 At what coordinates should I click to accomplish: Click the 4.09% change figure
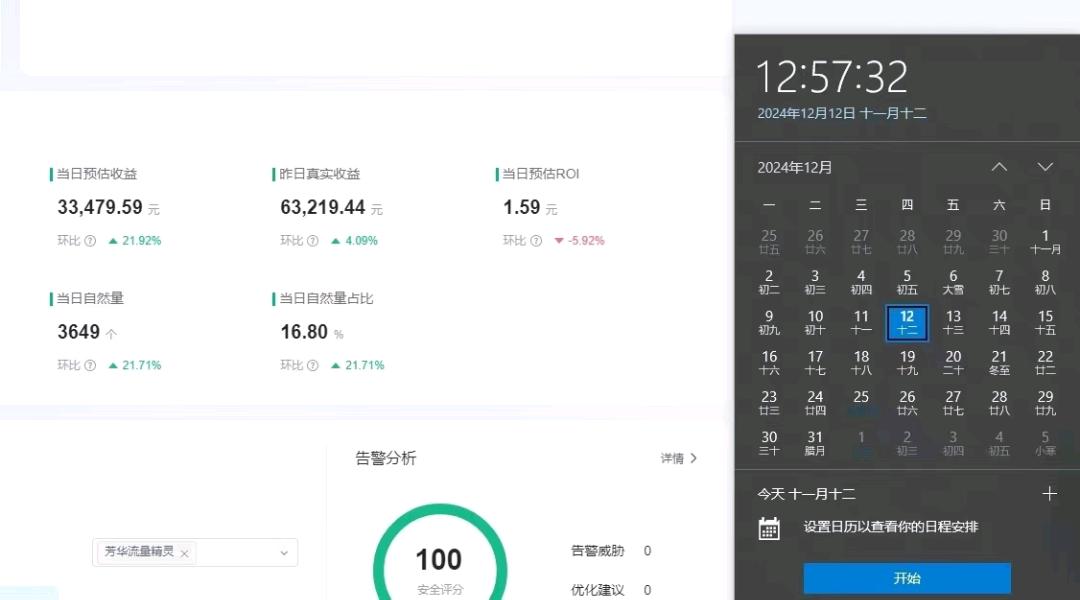coord(361,240)
